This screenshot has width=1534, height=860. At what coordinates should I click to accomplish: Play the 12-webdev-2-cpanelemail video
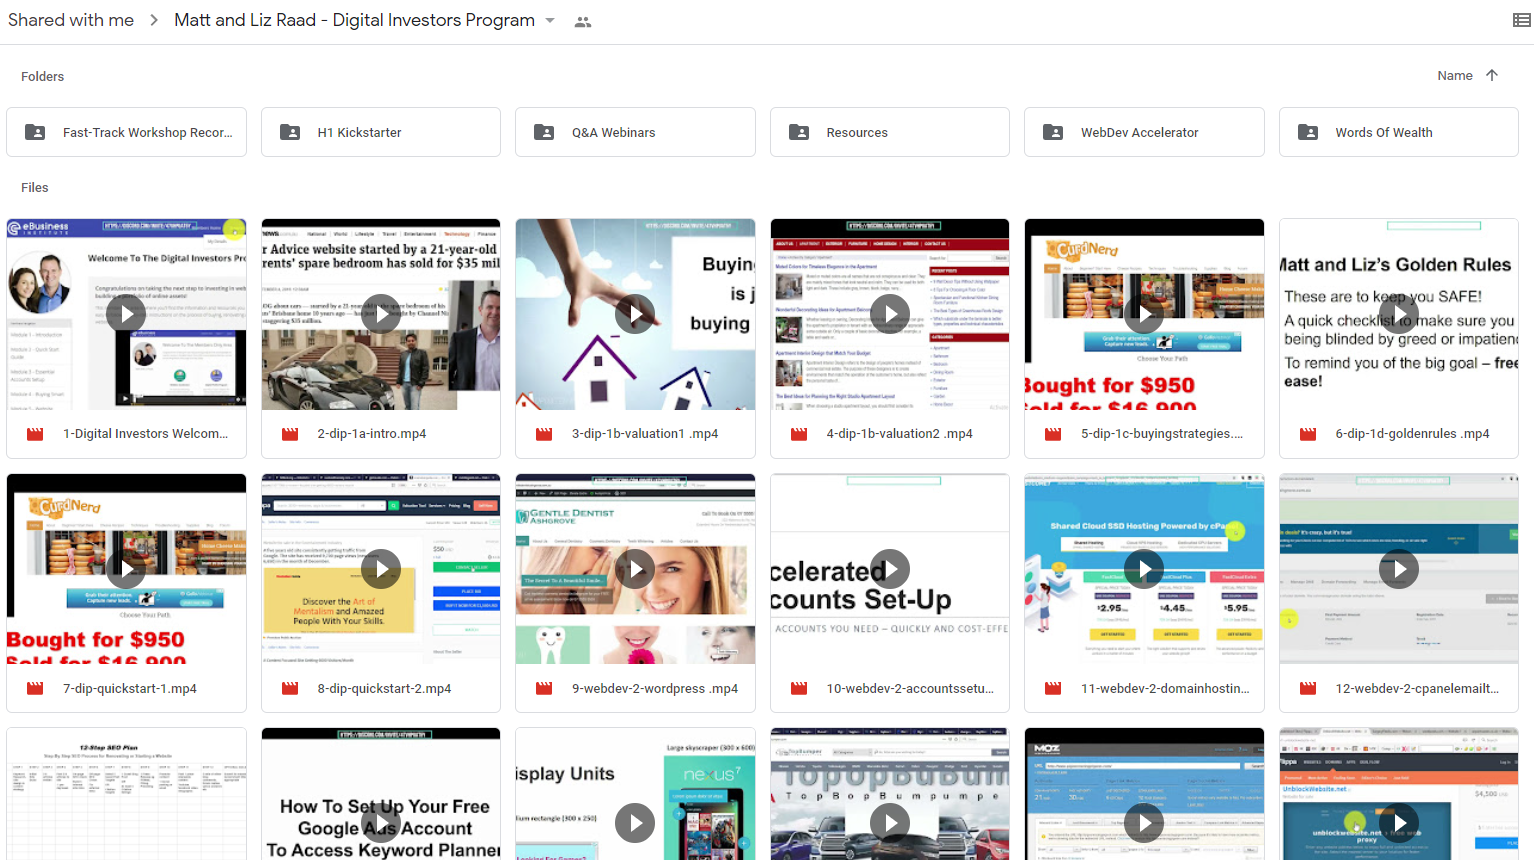click(x=1399, y=569)
